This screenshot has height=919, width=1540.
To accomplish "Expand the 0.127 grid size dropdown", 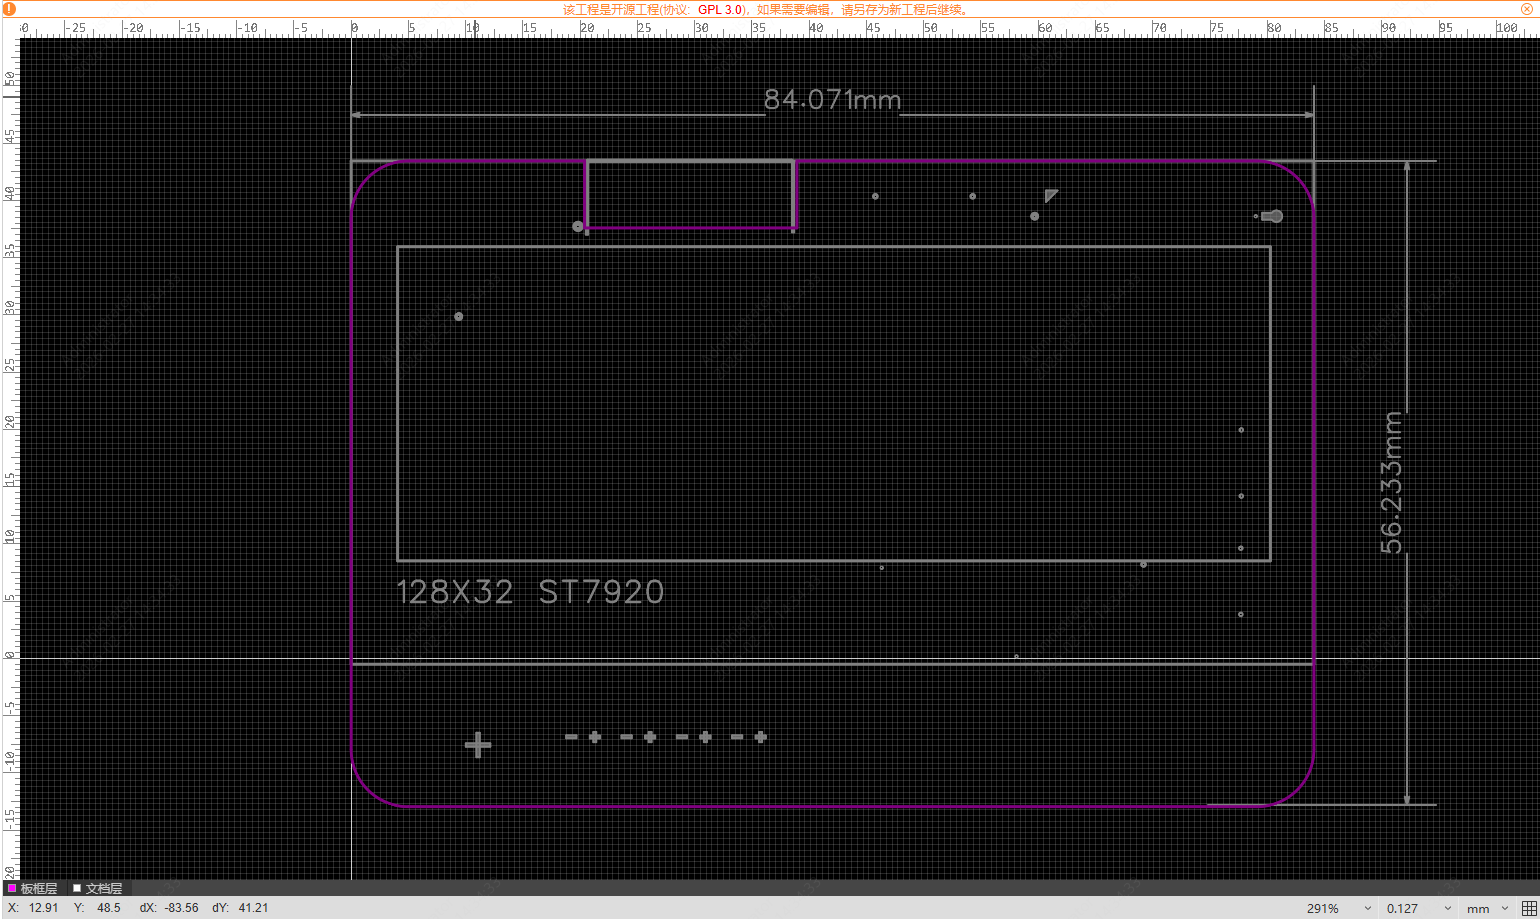I will click(1447, 908).
